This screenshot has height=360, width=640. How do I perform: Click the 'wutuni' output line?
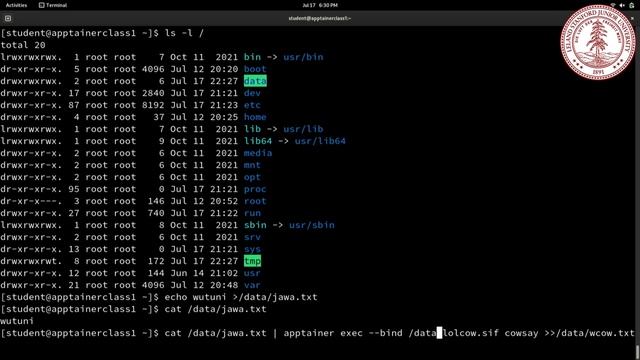pyautogui.click(x=17, y=321)
